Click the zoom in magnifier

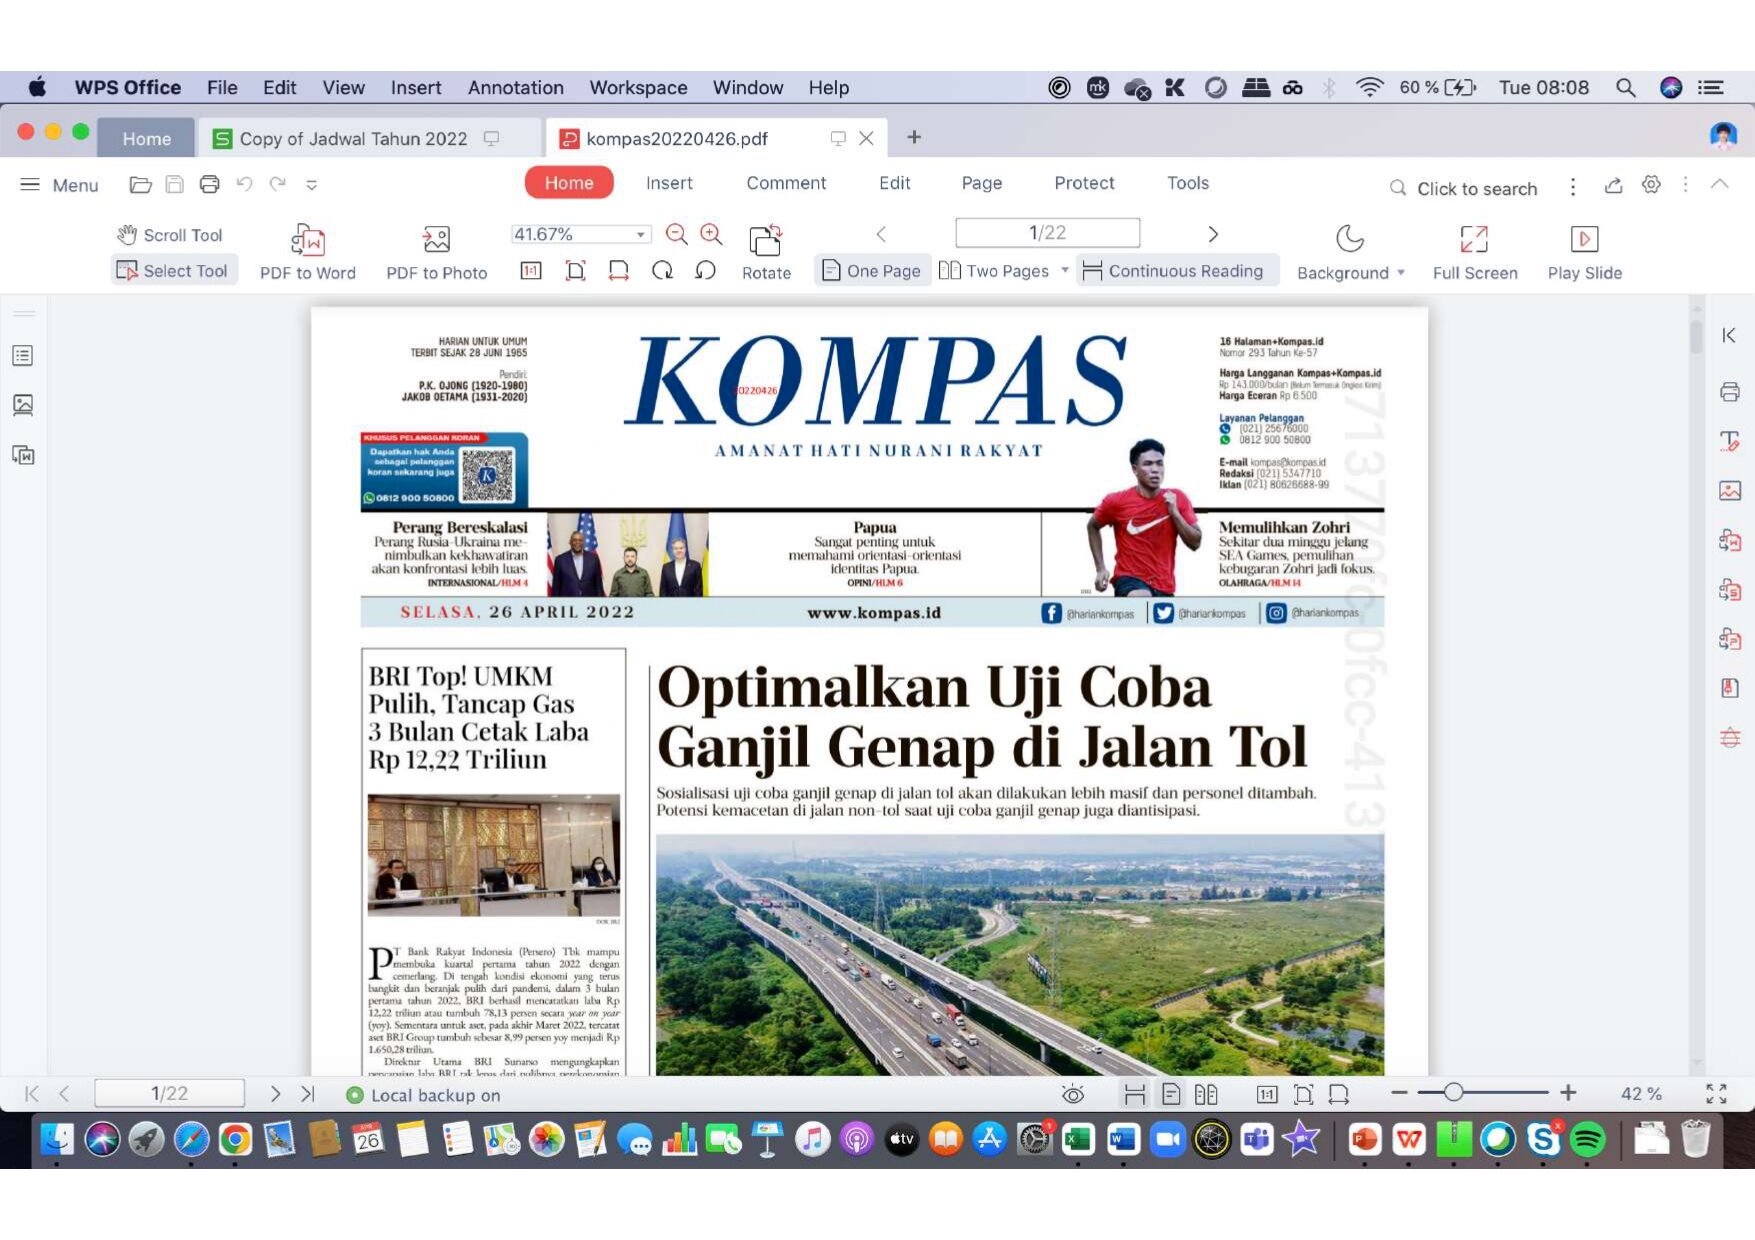pos(711,234)
